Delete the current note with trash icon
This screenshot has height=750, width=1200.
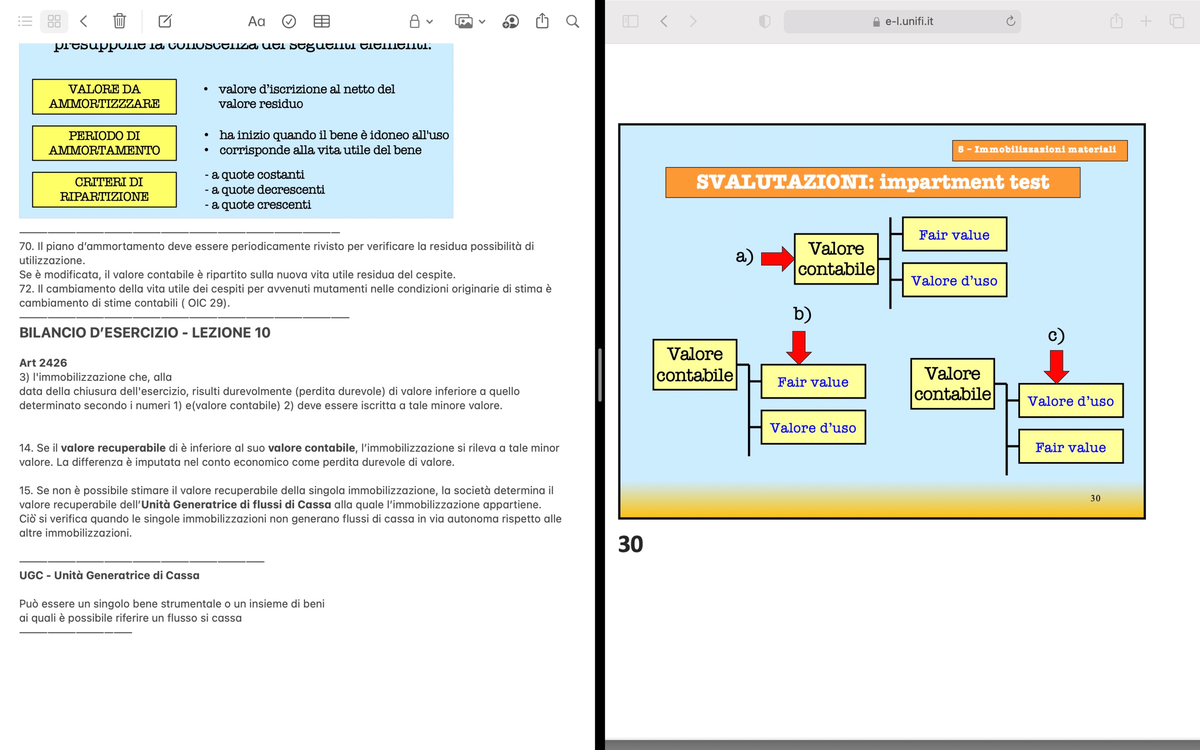click(x=119, y=21)
